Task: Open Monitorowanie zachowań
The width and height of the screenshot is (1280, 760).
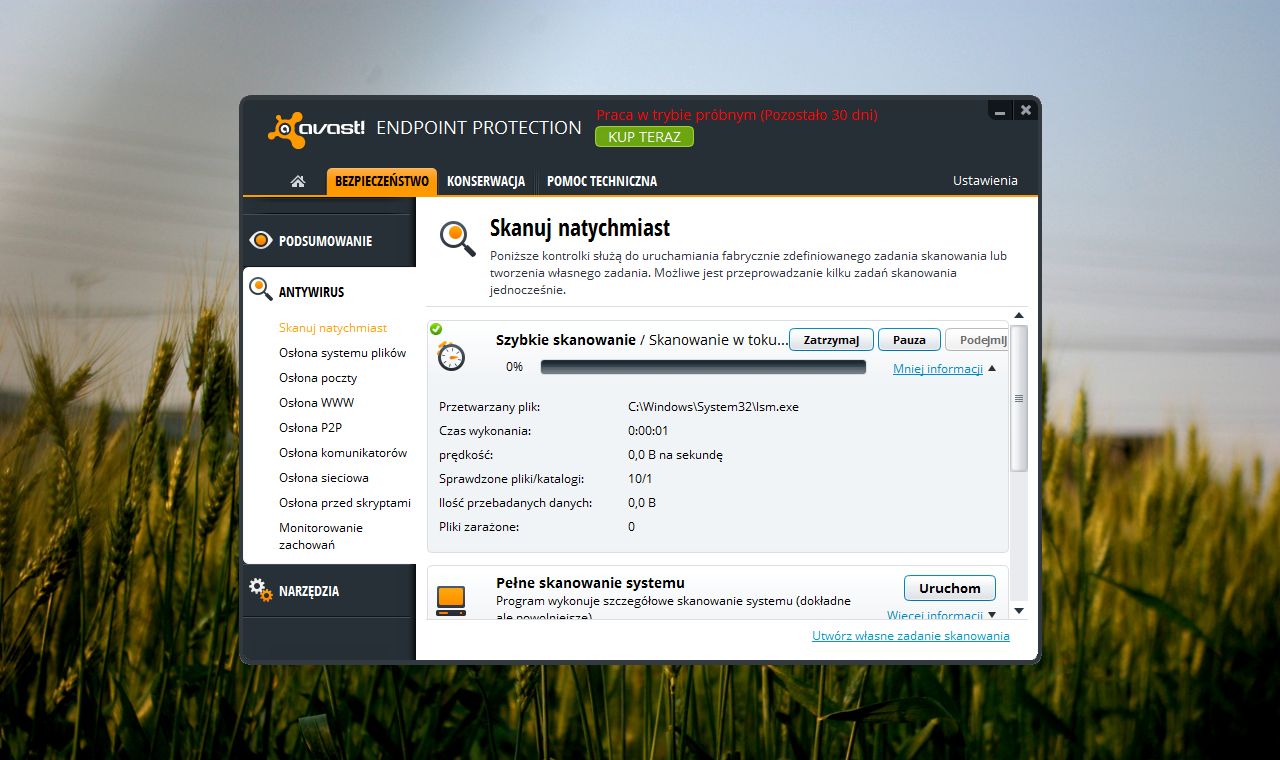Action: pyautogui.click(x=321, y=536)
